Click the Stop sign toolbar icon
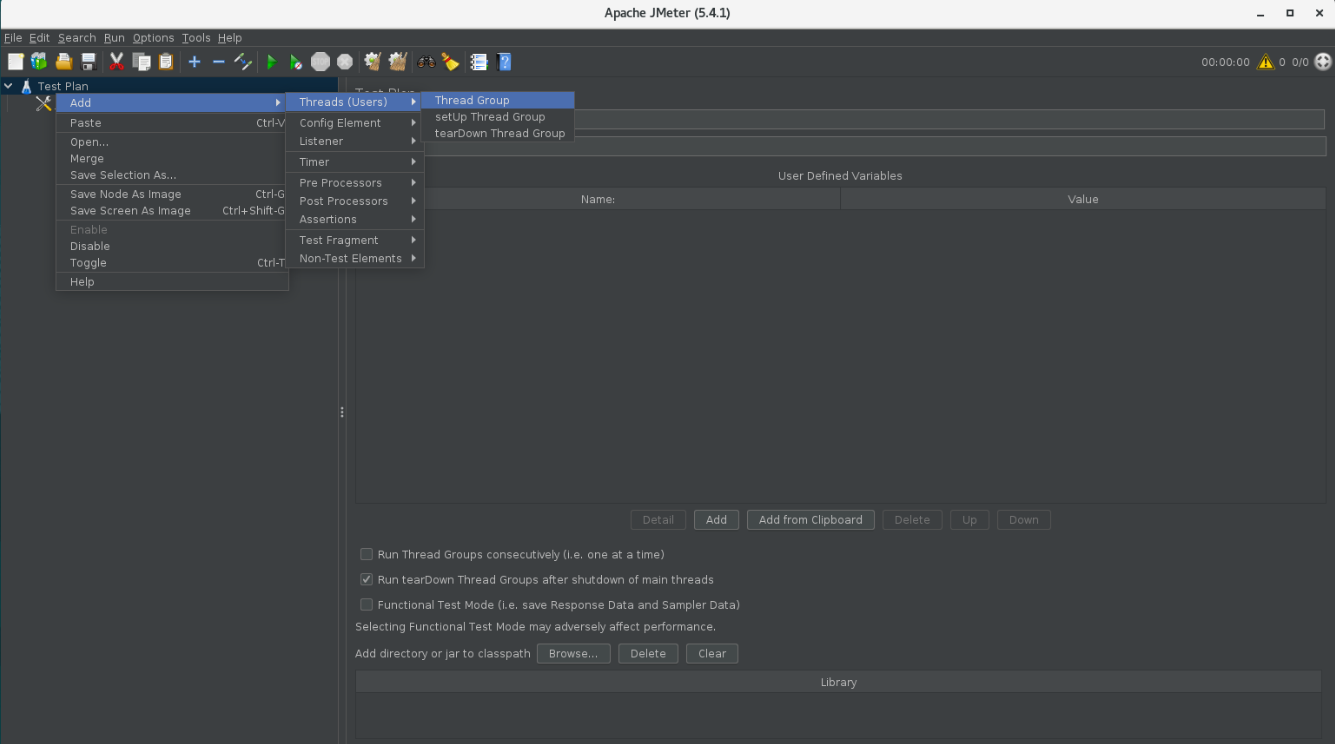This screenshot has width=1335, height=746. [x=320, y=62]
